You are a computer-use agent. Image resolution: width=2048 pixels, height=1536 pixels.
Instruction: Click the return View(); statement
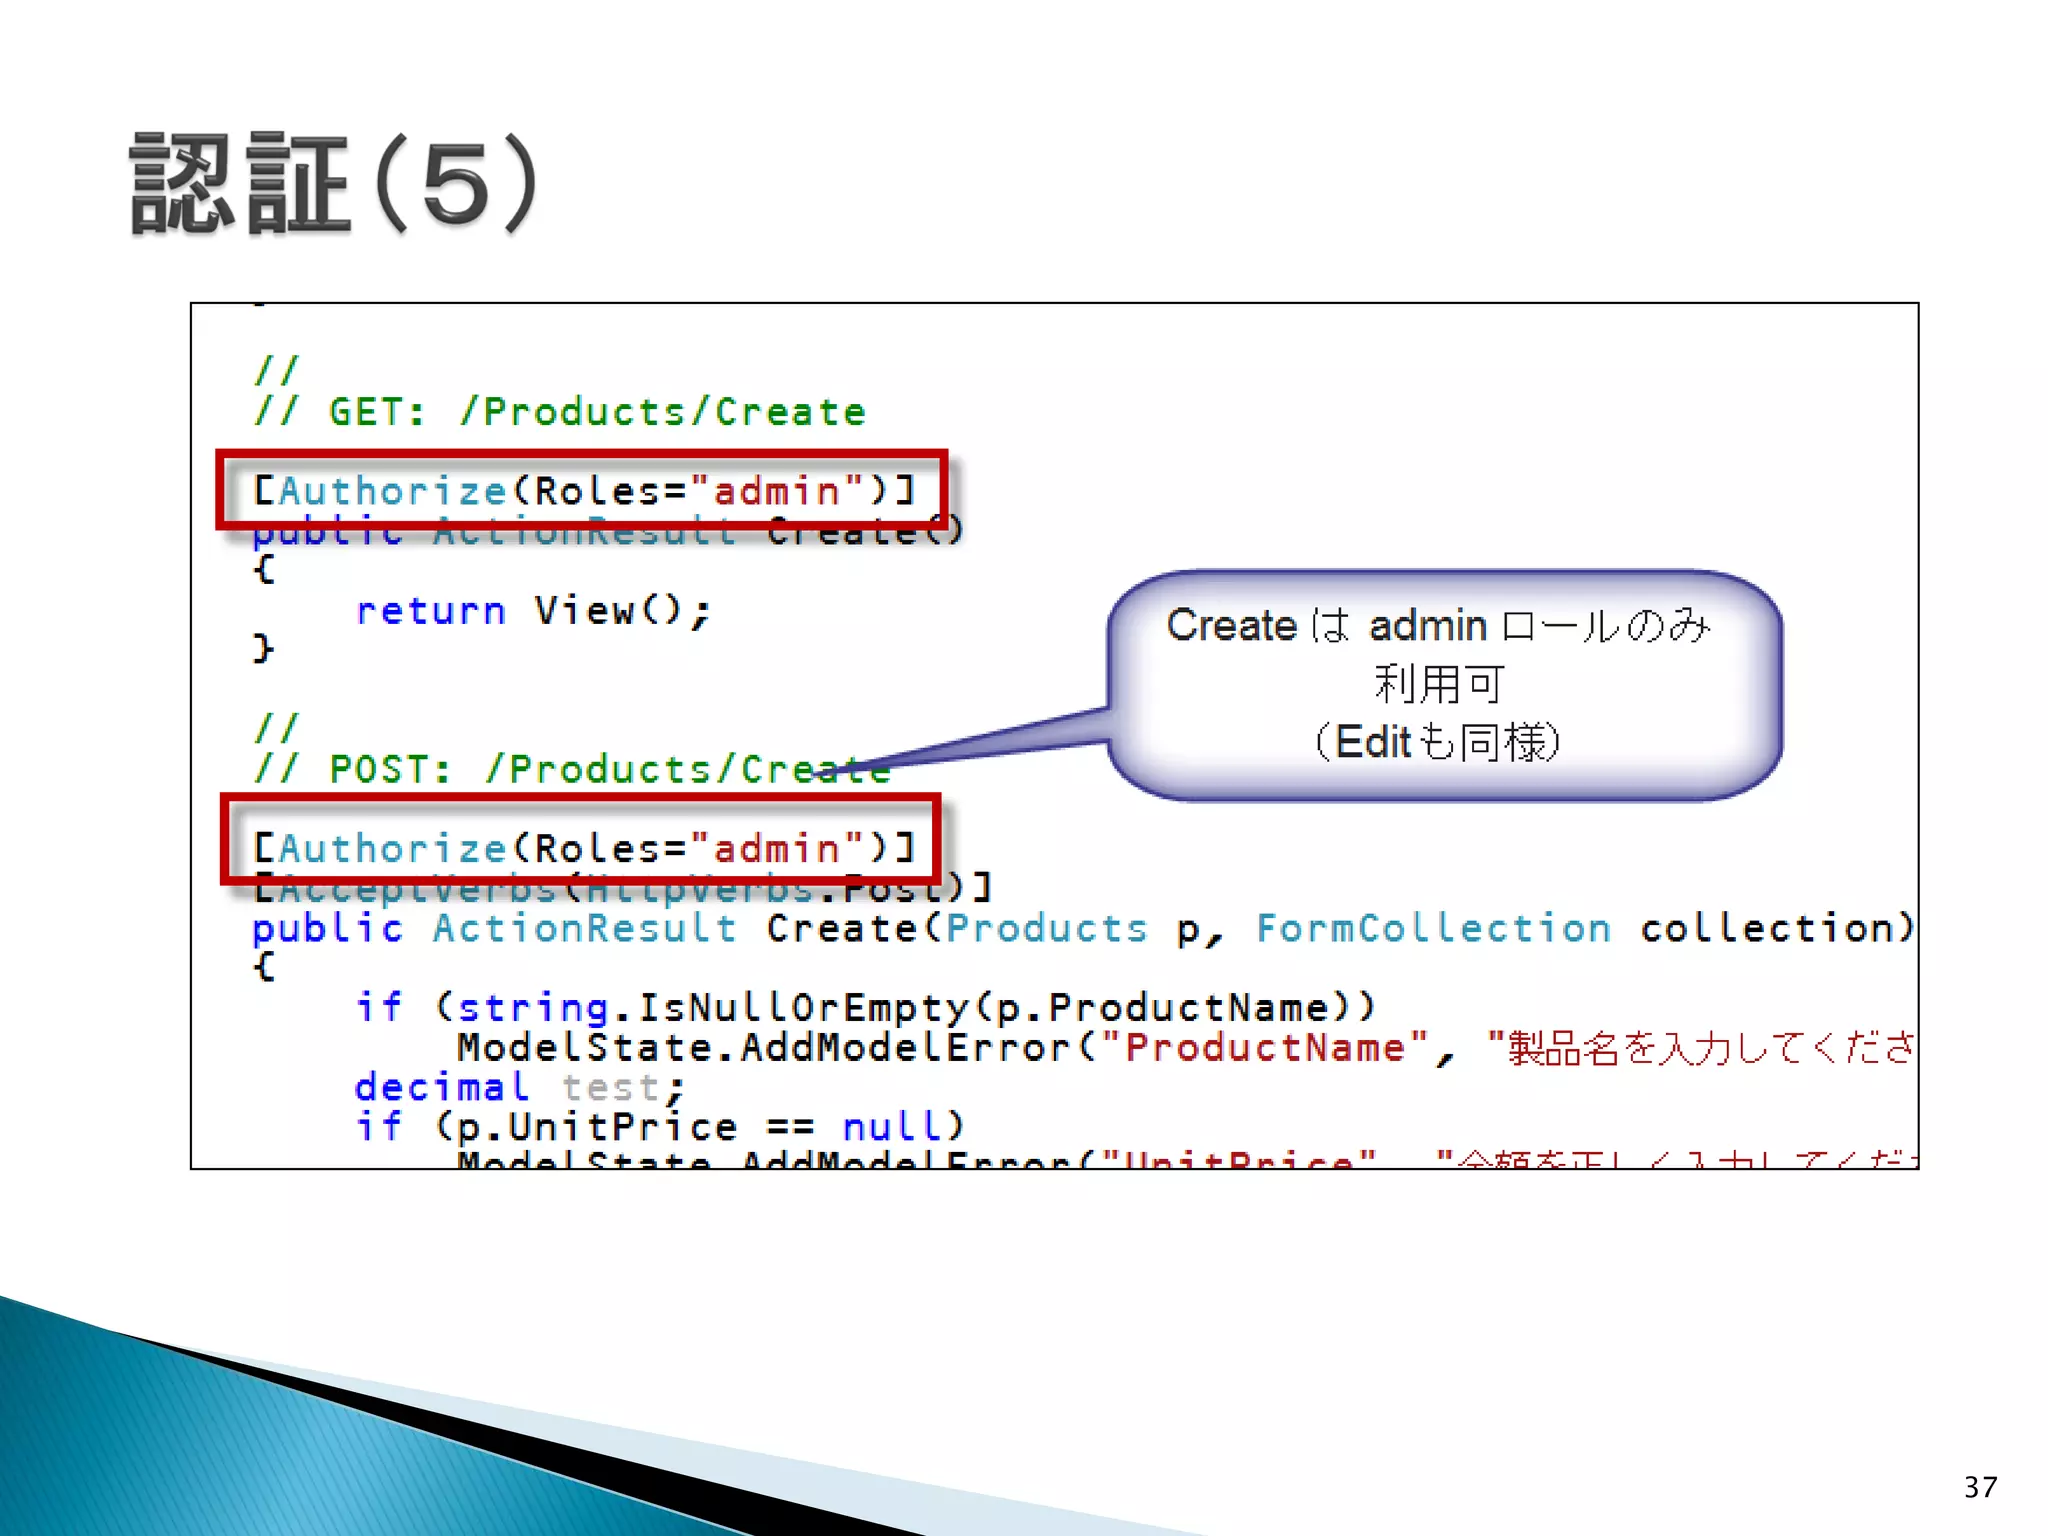[x=532, y=610]
